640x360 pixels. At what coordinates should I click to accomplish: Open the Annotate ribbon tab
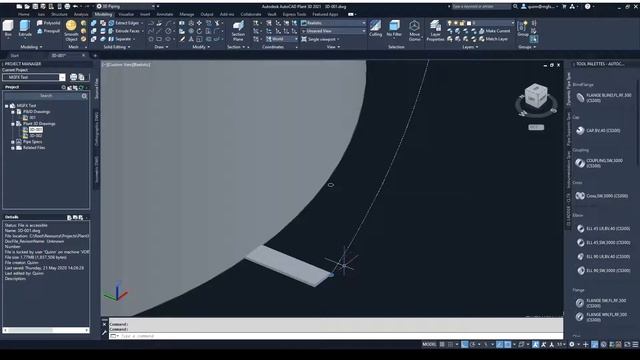point(164,14)
